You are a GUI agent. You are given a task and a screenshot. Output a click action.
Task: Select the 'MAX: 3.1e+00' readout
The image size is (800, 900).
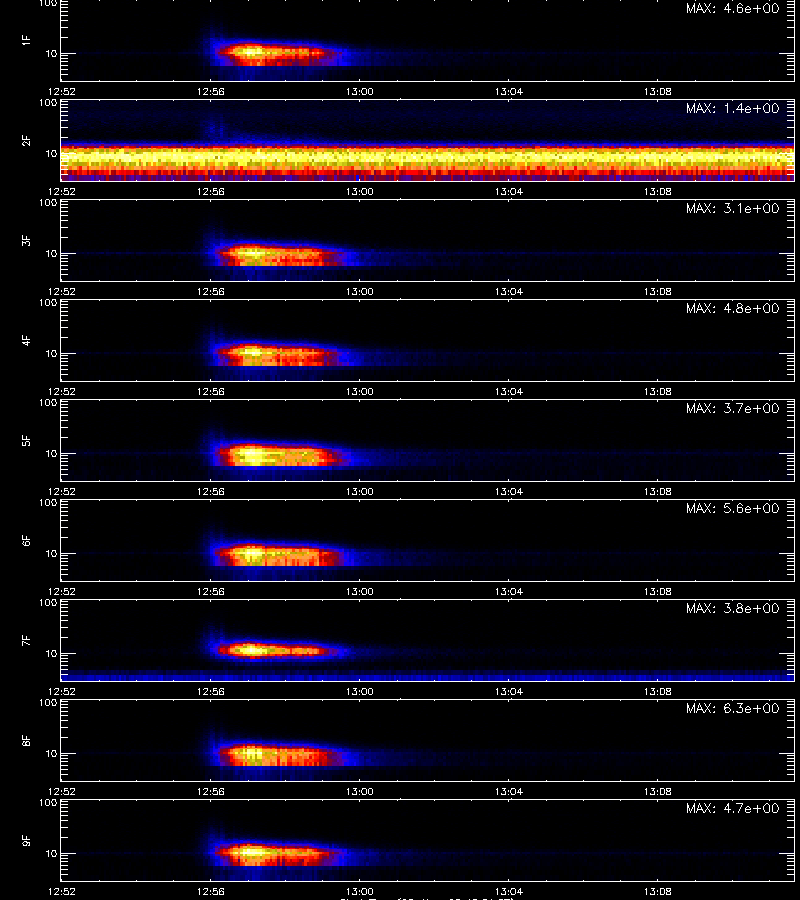[732, 208]
